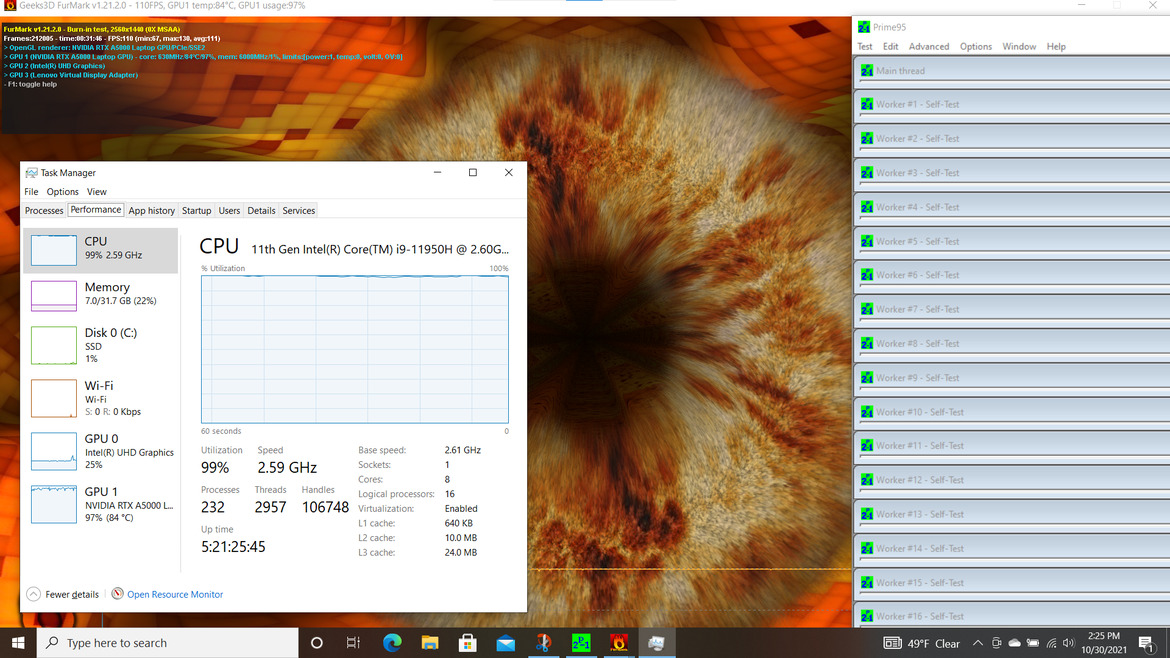
Task: Switch to FurMark from the taskbar
Action: (x=619, y=642)
